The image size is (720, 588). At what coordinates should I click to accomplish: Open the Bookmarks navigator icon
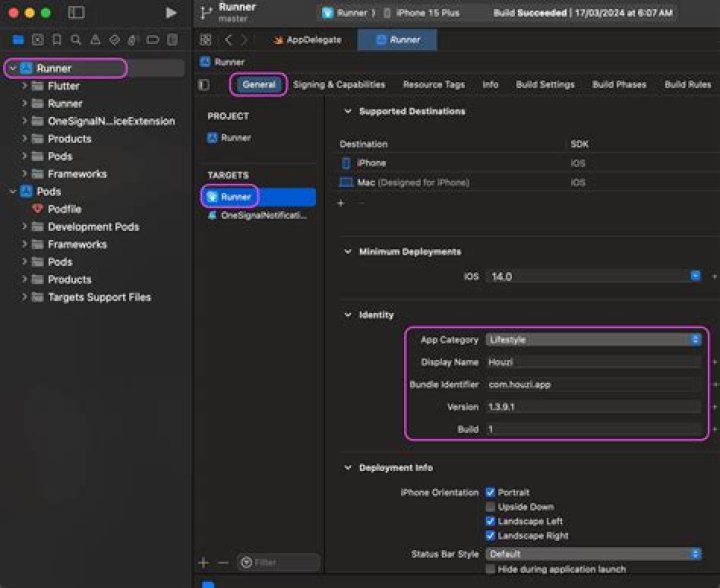point(57,40)
